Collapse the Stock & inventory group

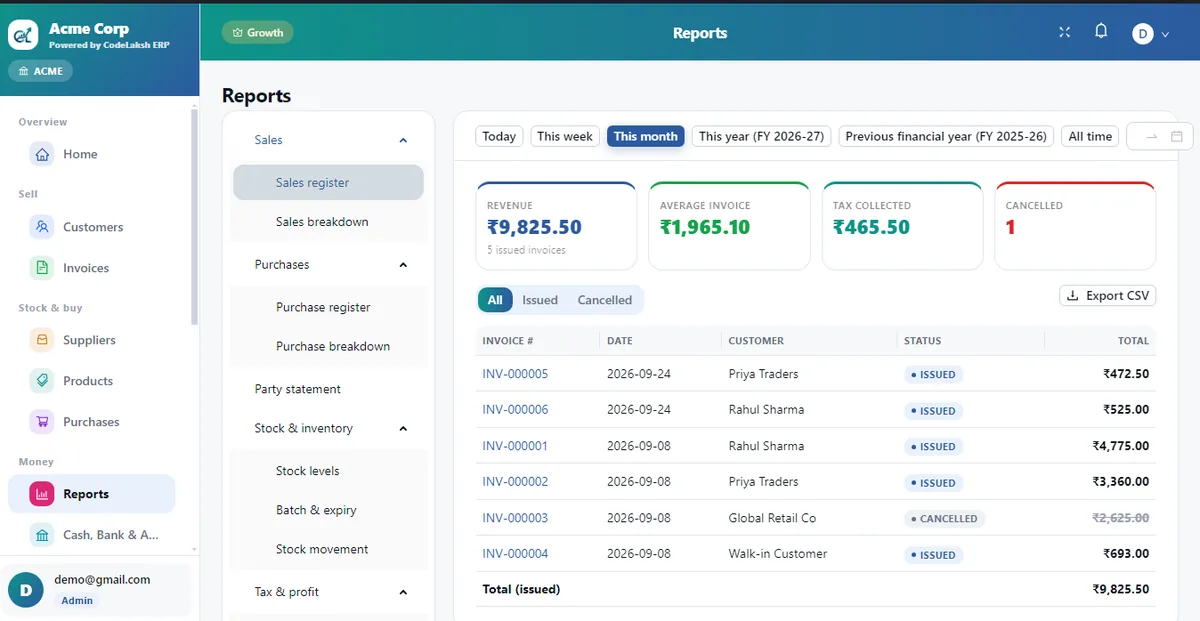403,429
